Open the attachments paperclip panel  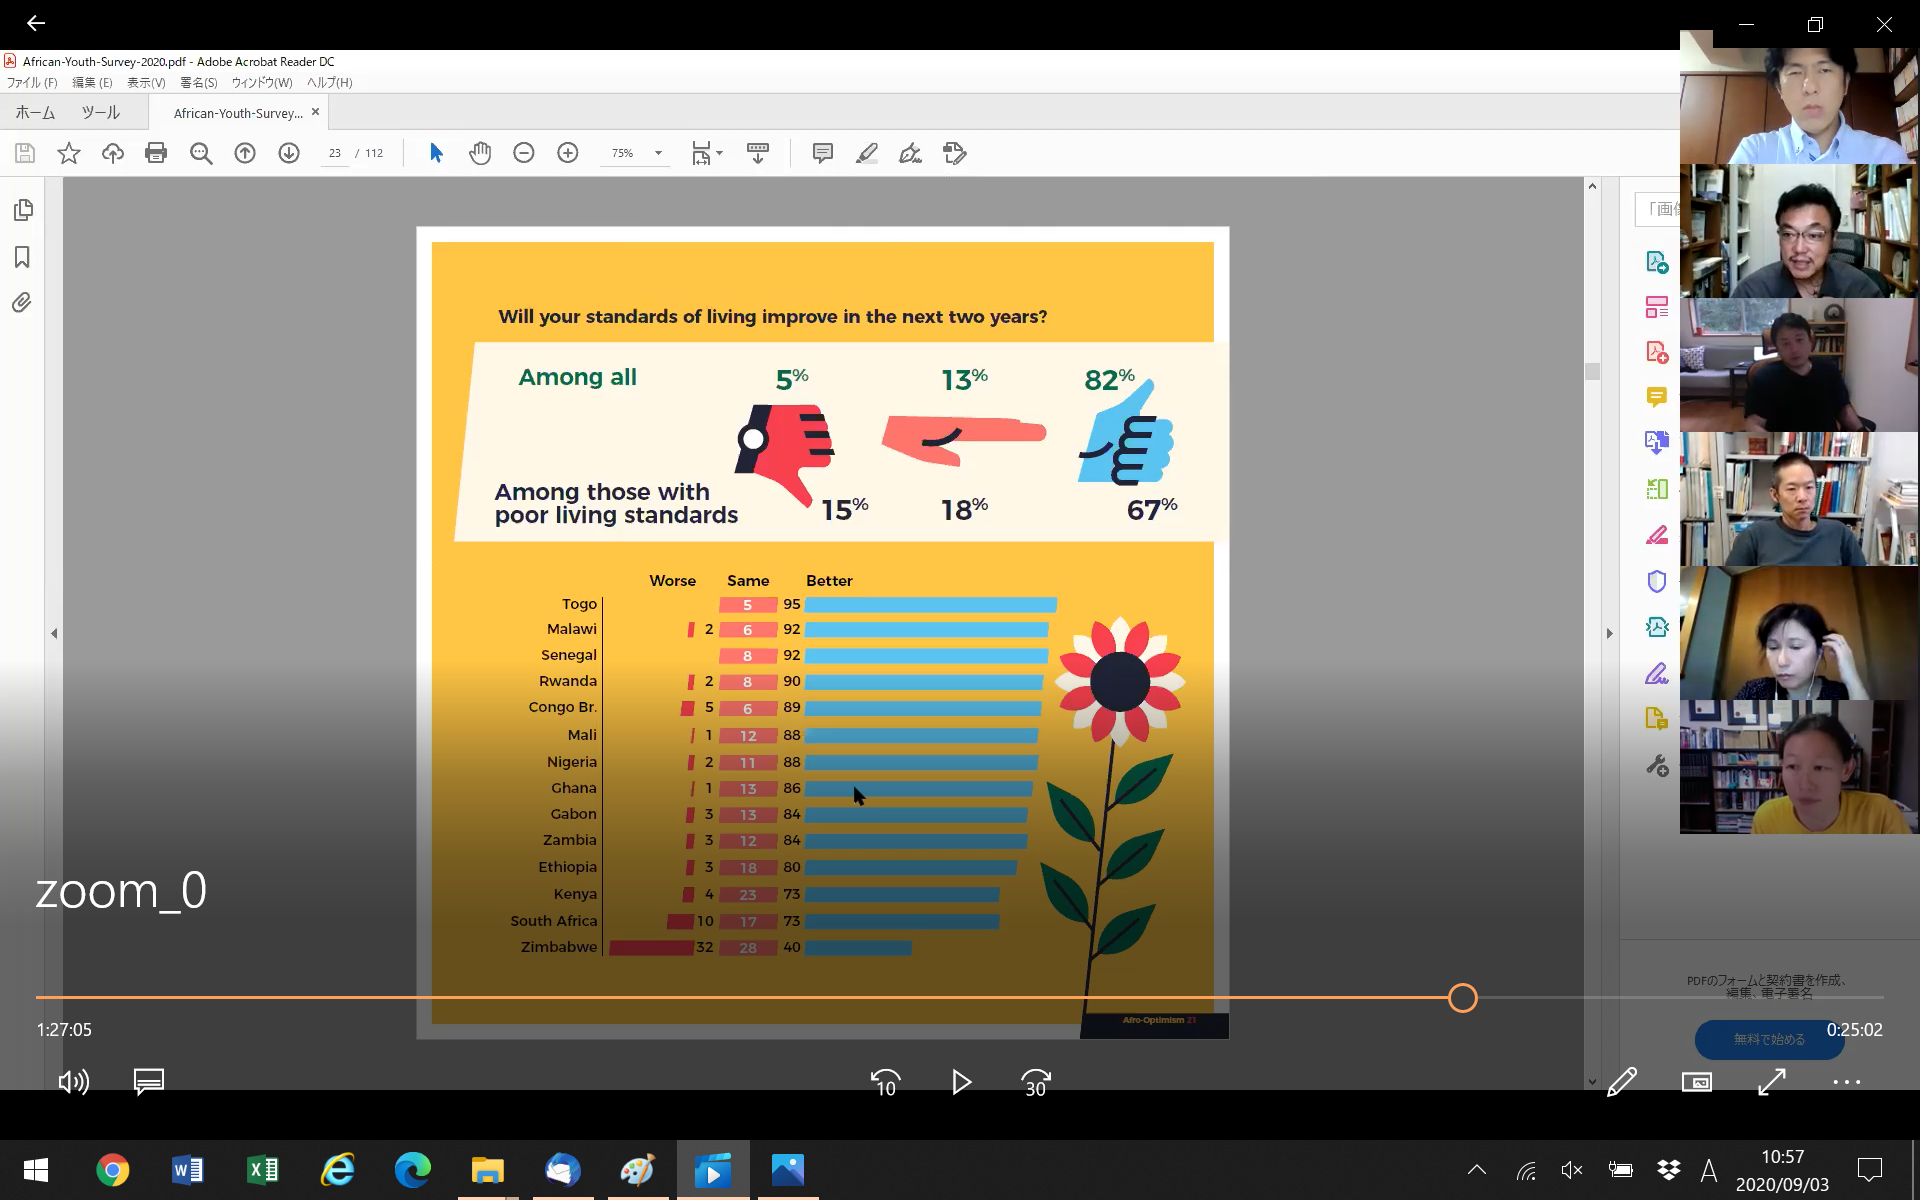tap(22, 302)
